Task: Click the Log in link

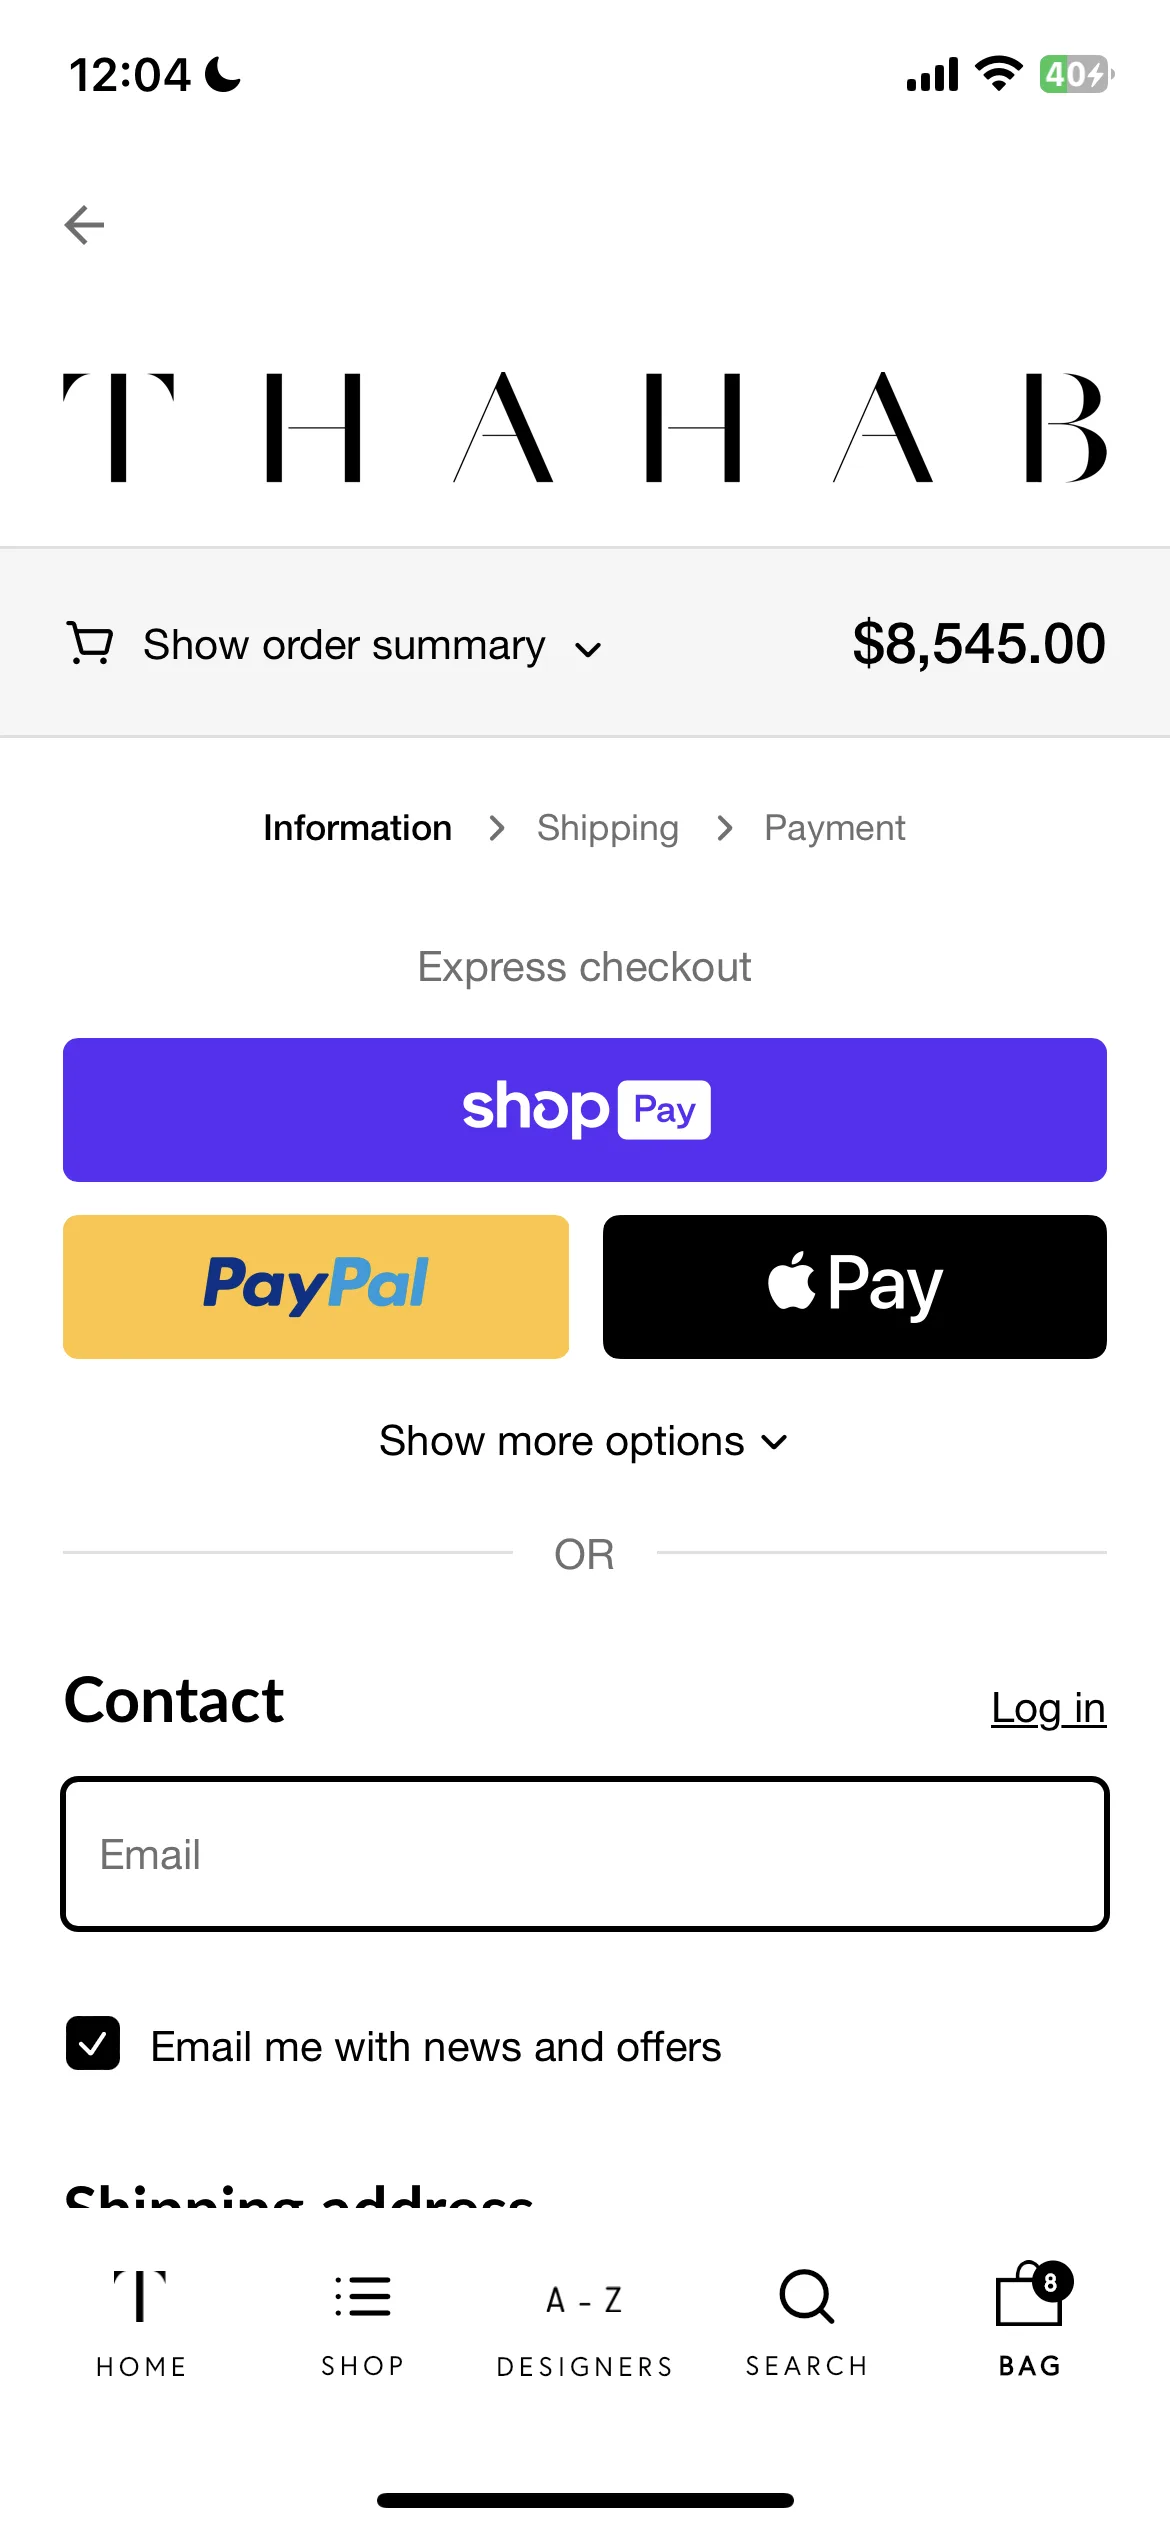Action: [1048, 1708]
